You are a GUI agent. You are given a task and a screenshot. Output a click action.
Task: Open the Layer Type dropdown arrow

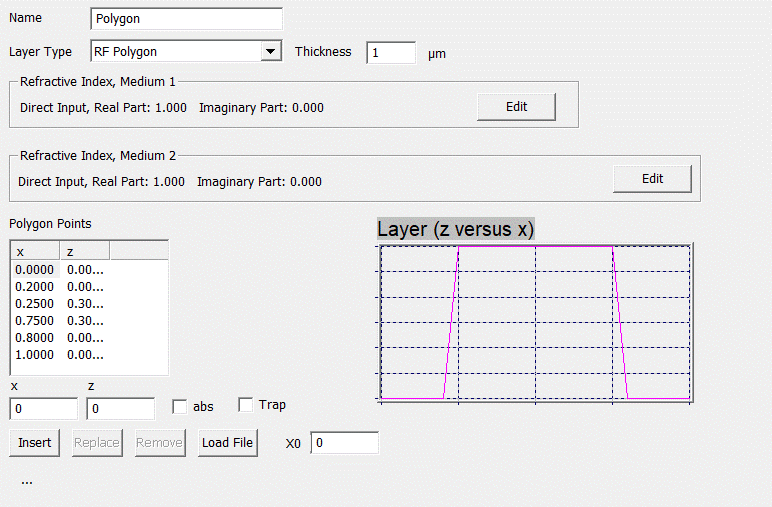(269, 52)
